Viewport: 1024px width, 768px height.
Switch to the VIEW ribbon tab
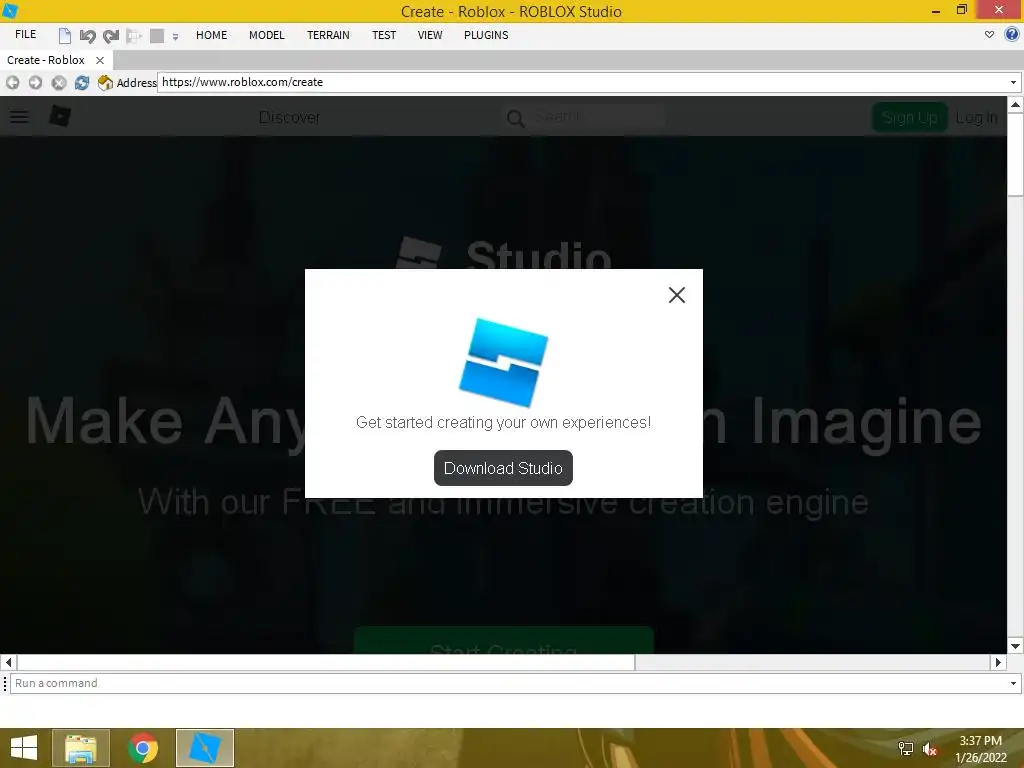(430, 35)
